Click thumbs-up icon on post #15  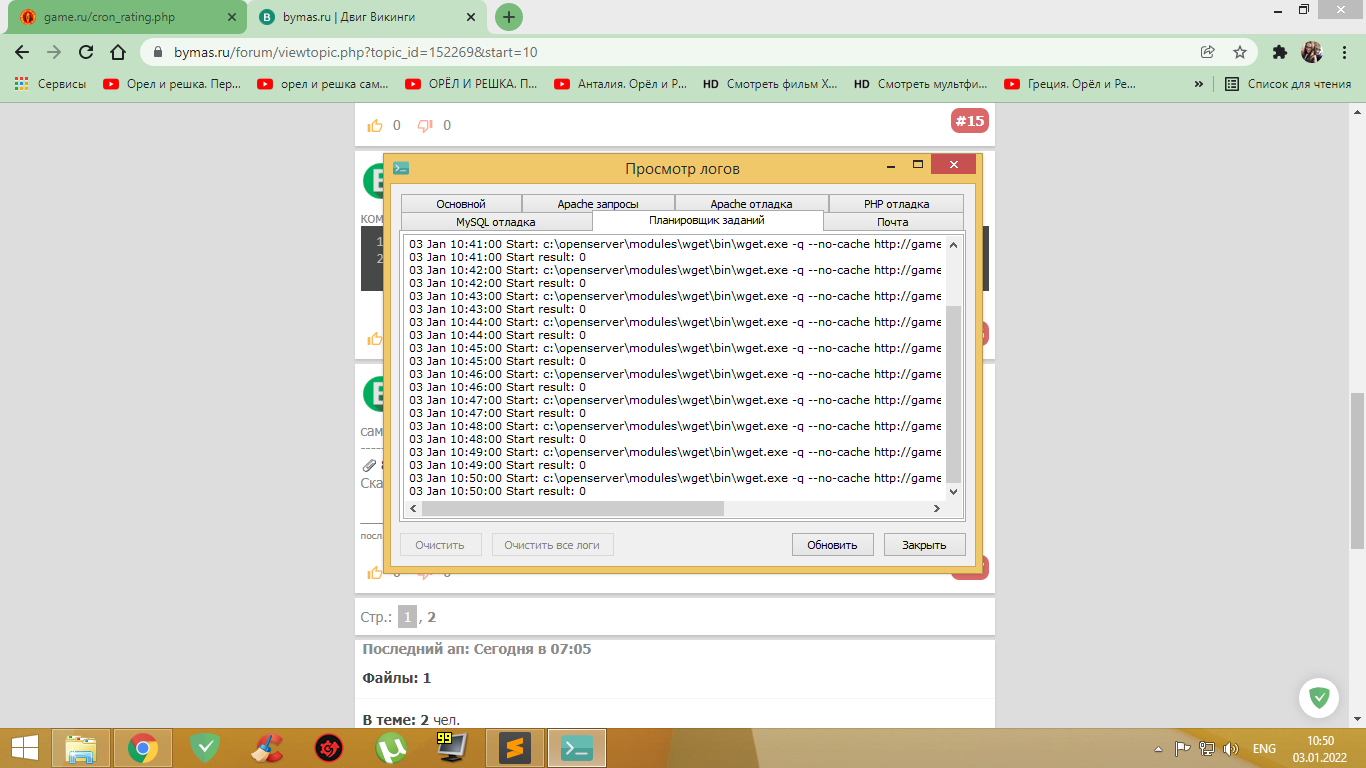point(375,125)
